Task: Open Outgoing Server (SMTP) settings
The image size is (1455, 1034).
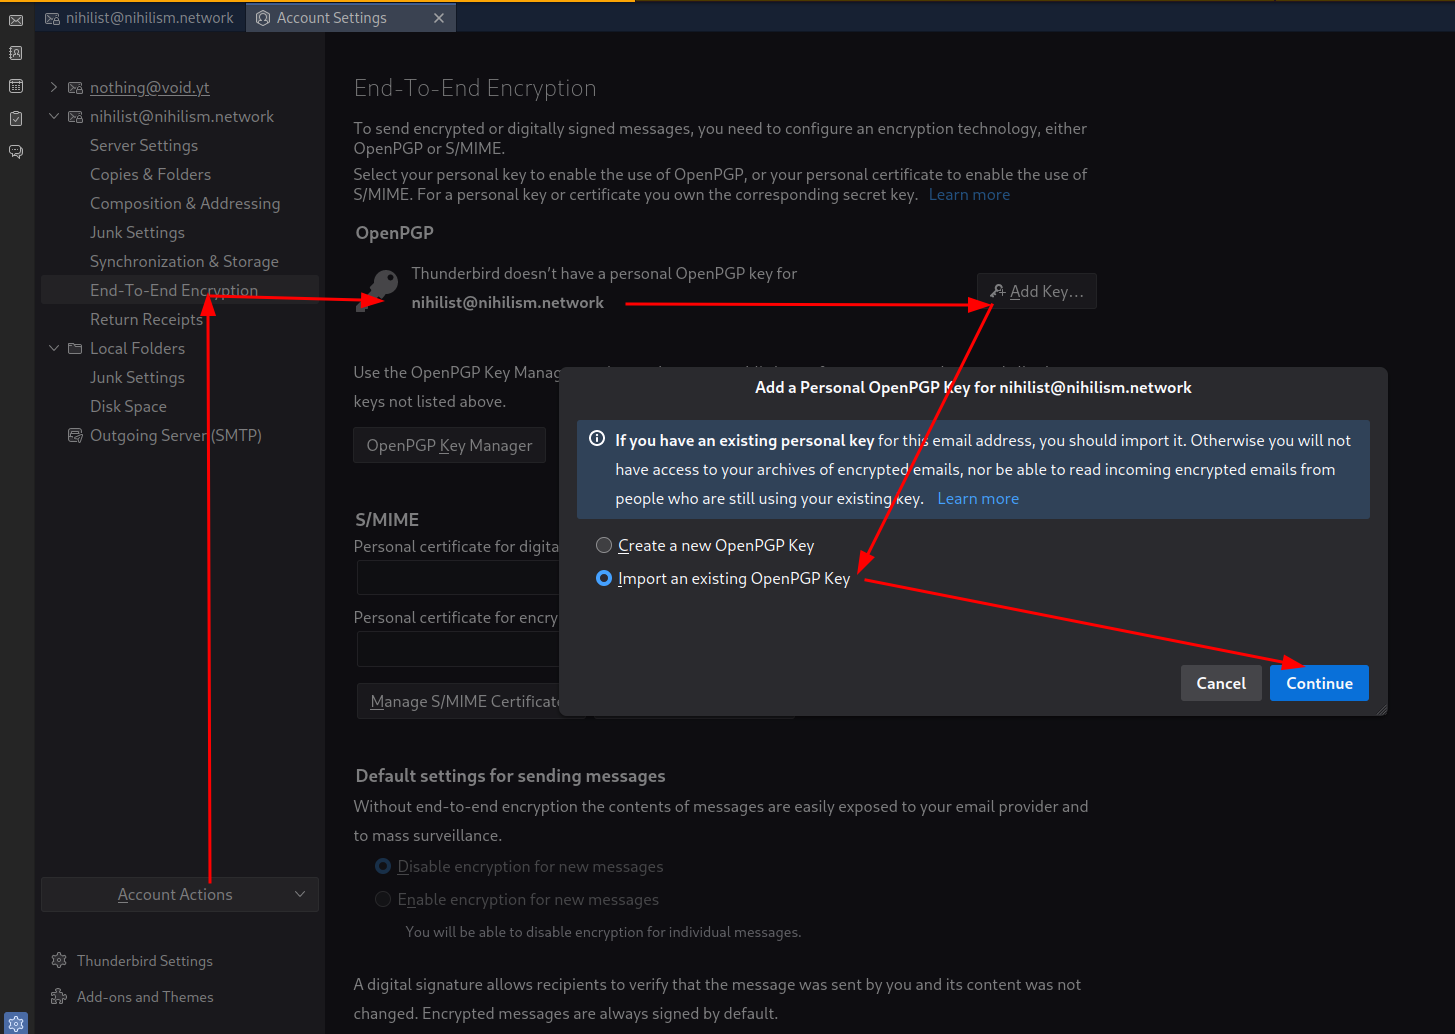Action: click(176, 436)
